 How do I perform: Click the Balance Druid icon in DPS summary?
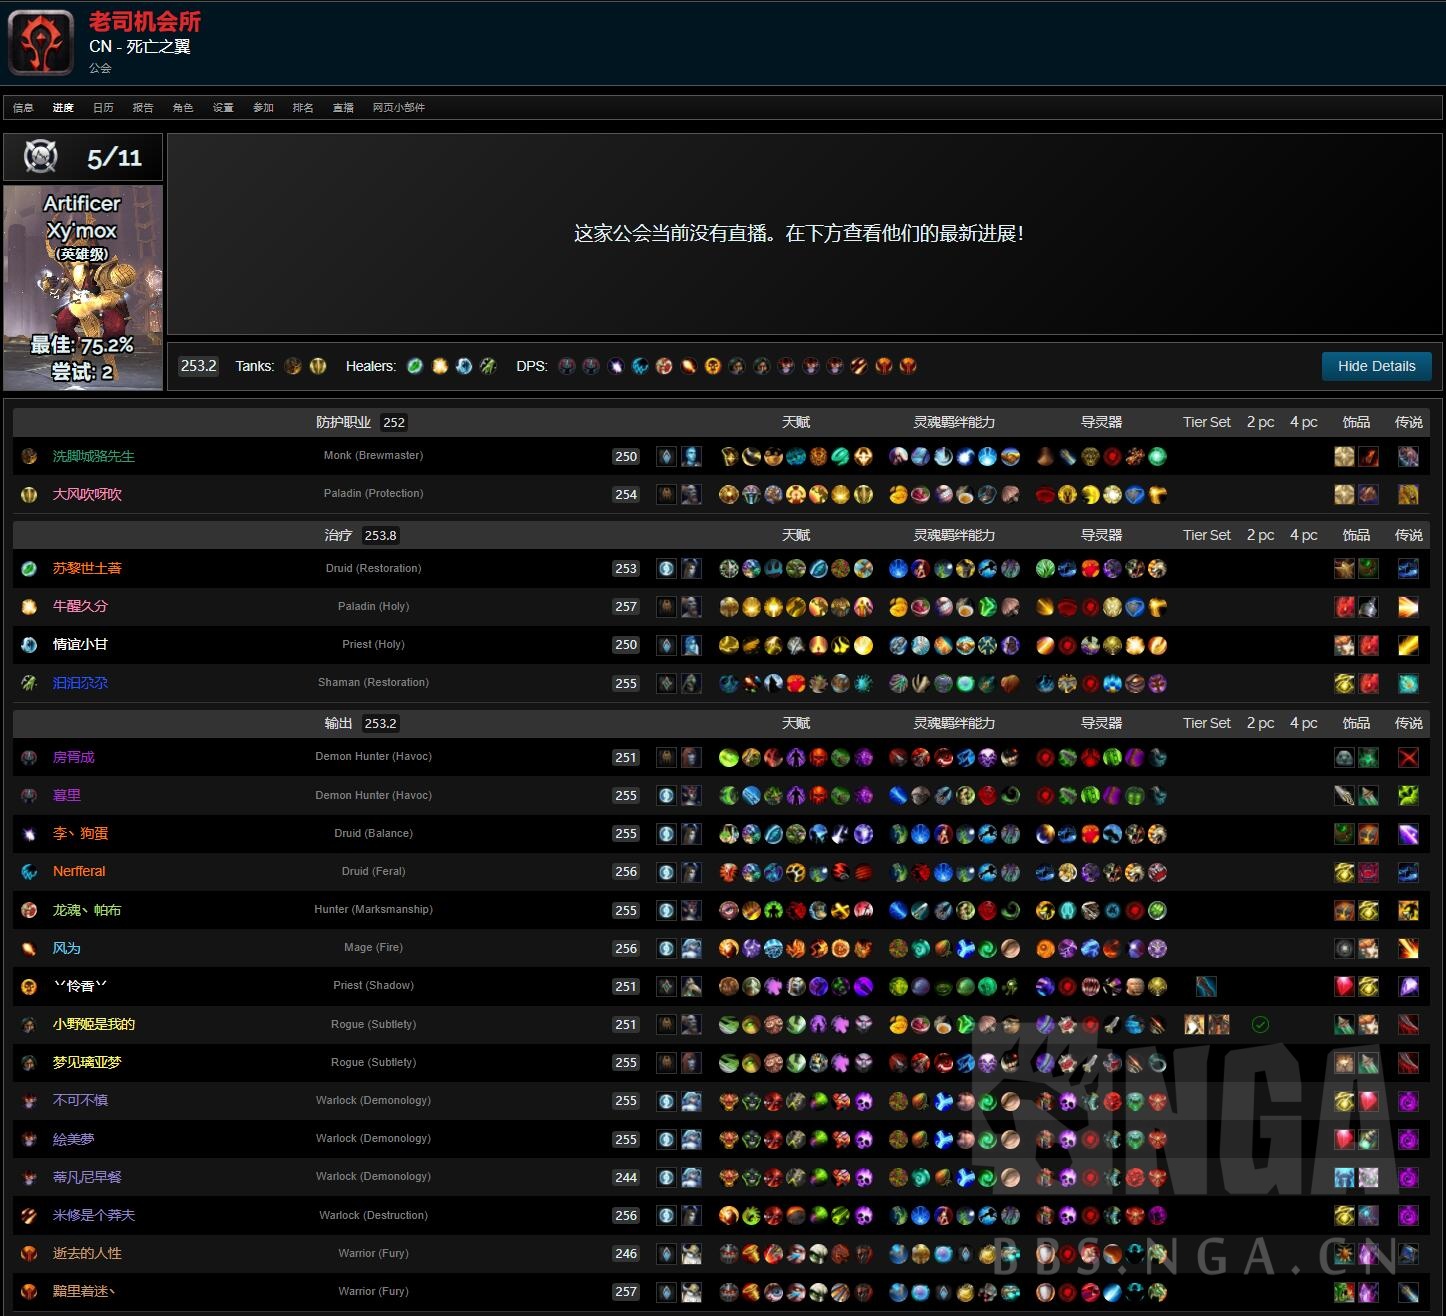(x=616, y=366)
